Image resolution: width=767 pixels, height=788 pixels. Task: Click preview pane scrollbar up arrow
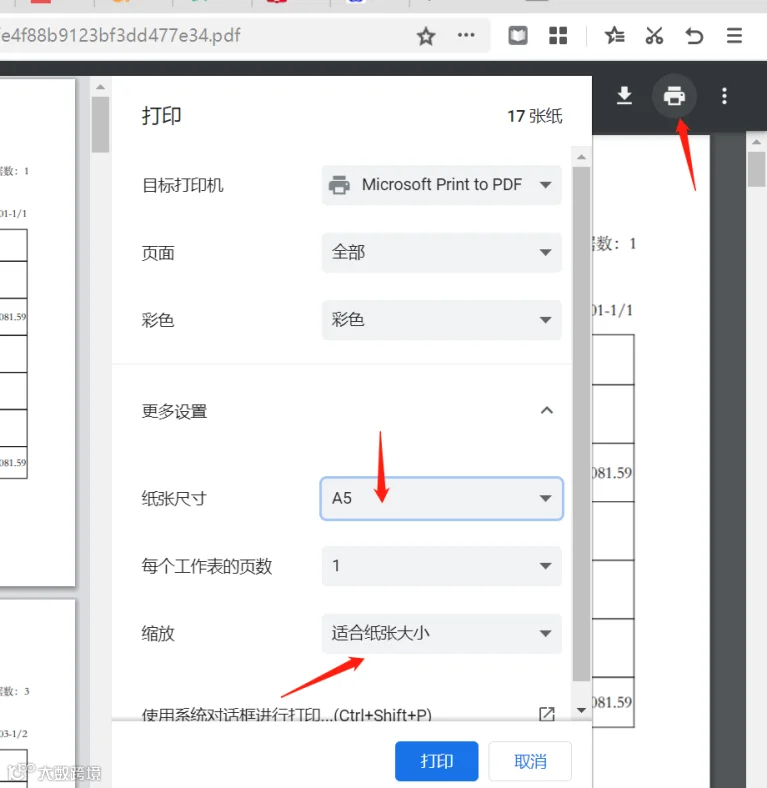(101, 87)
